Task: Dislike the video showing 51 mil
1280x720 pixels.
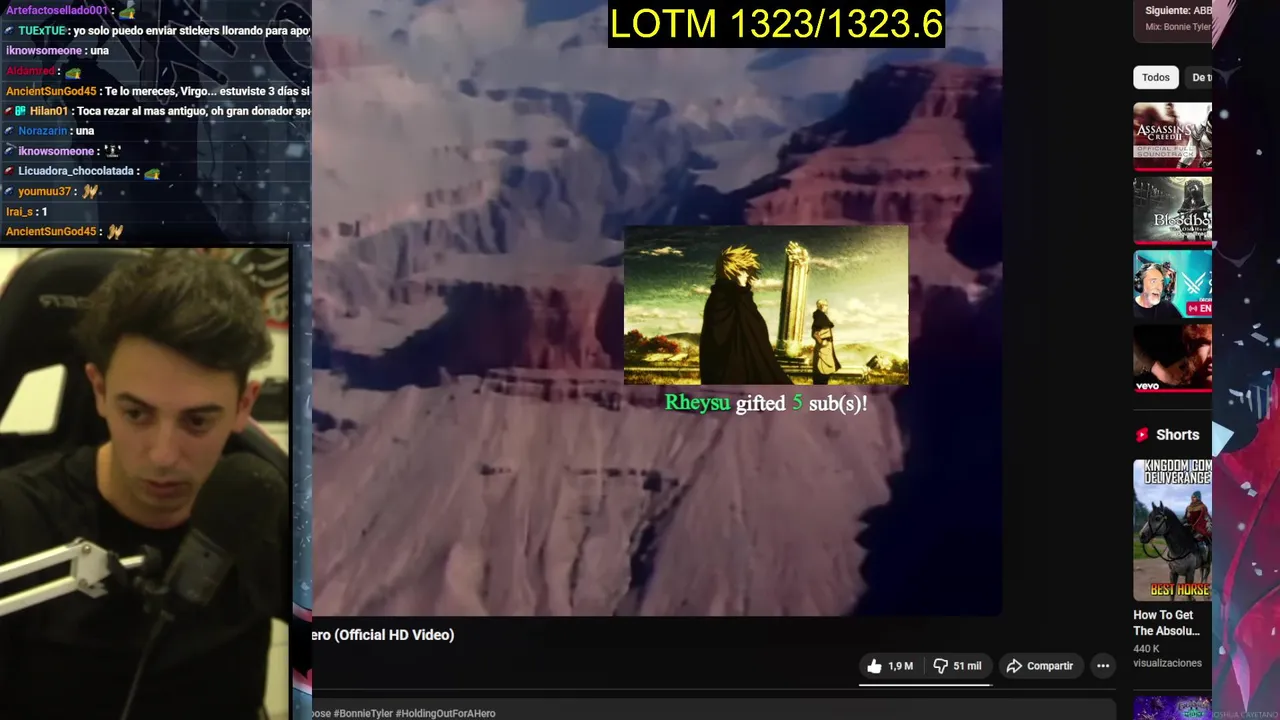Action: (x=957, y=666)
